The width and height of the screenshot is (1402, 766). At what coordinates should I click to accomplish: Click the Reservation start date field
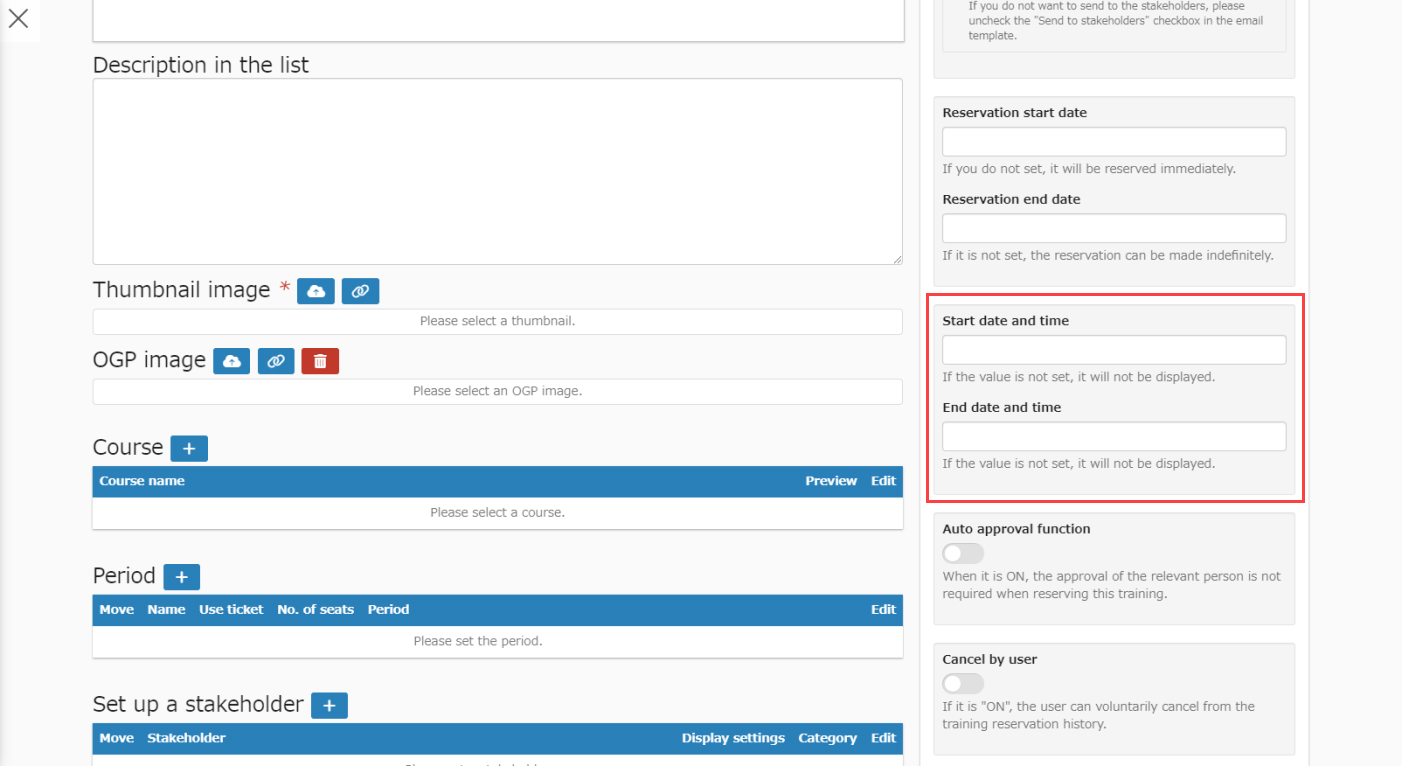1114,142
